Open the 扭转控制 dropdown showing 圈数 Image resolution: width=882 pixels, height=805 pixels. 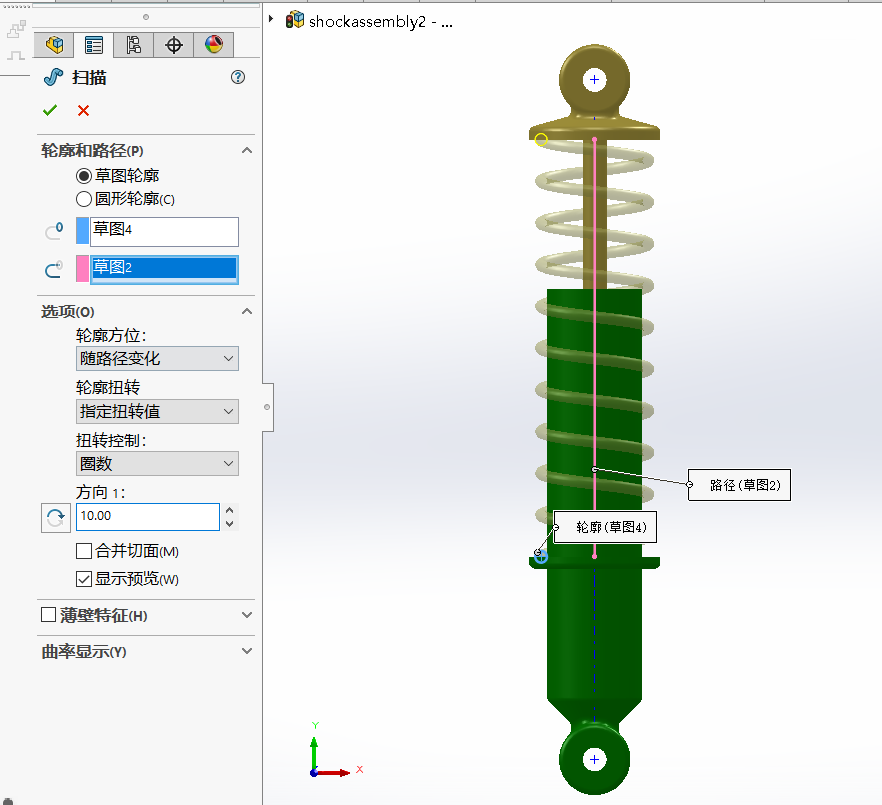coord(157,464)
